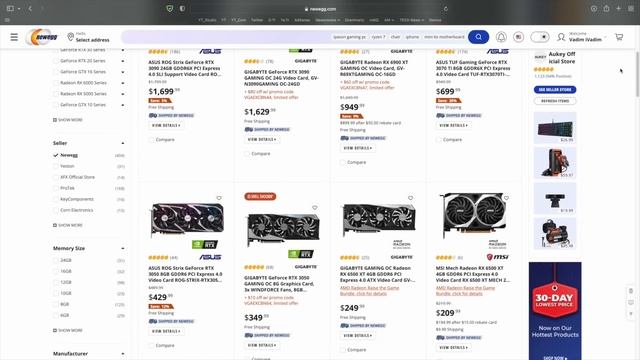Open View Details for $949 GIGABYTE RX 6900 XT
640x360 pixels.
pos(358,148)
